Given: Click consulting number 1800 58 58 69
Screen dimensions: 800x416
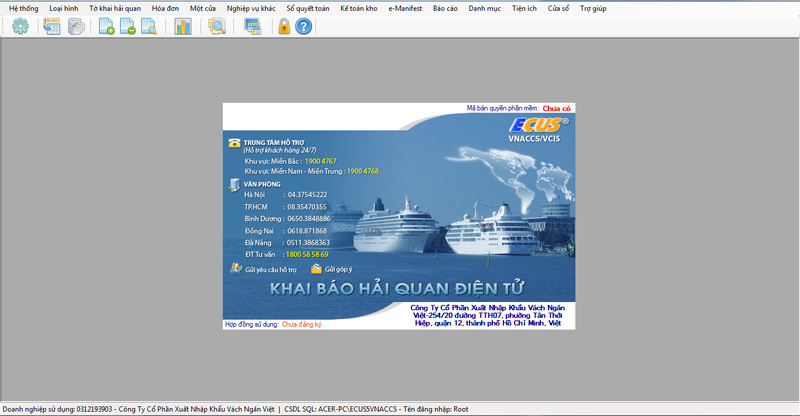Looking at the screenshot, I should tap(307, 254).
